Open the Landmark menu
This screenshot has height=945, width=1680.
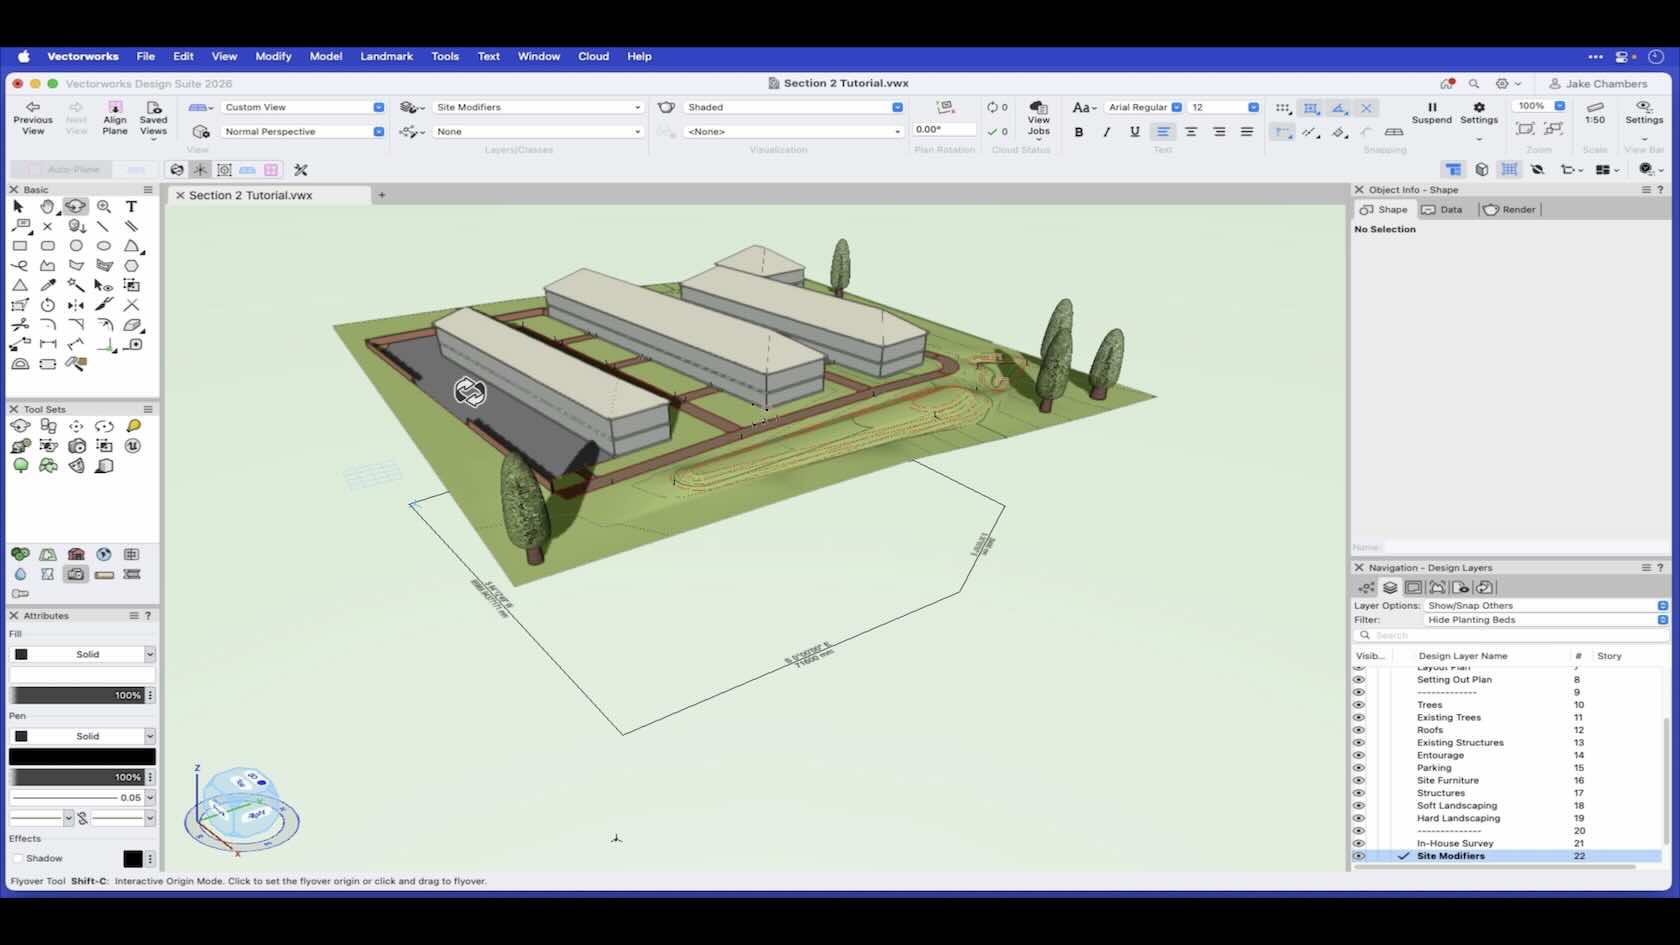click(386, 56)
